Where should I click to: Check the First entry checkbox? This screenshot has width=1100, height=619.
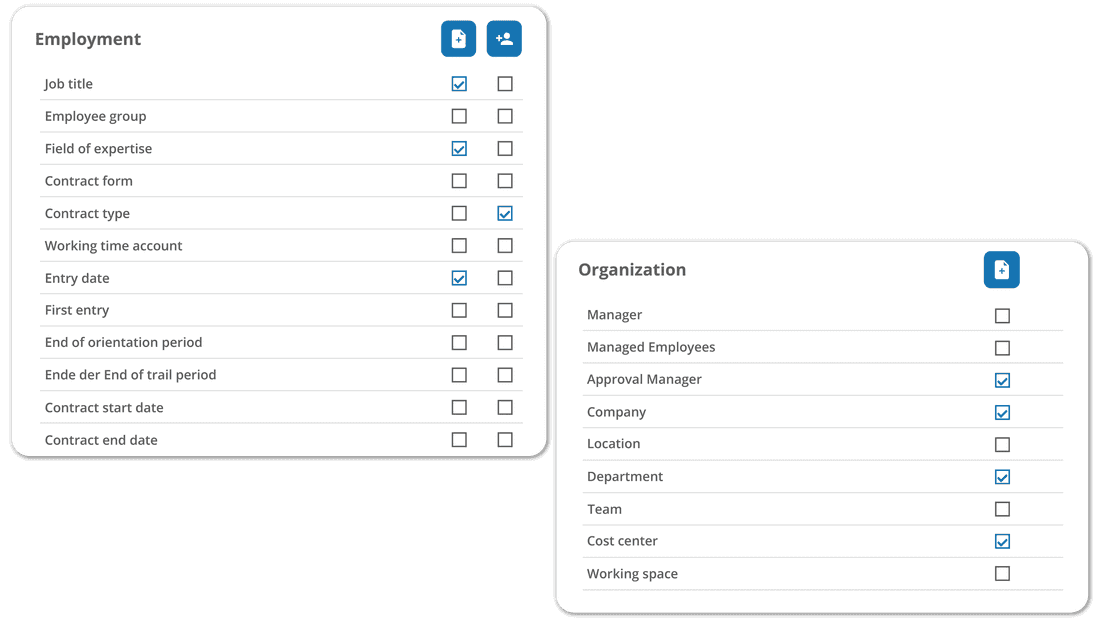pyautogui.click(x=458, y=310)
